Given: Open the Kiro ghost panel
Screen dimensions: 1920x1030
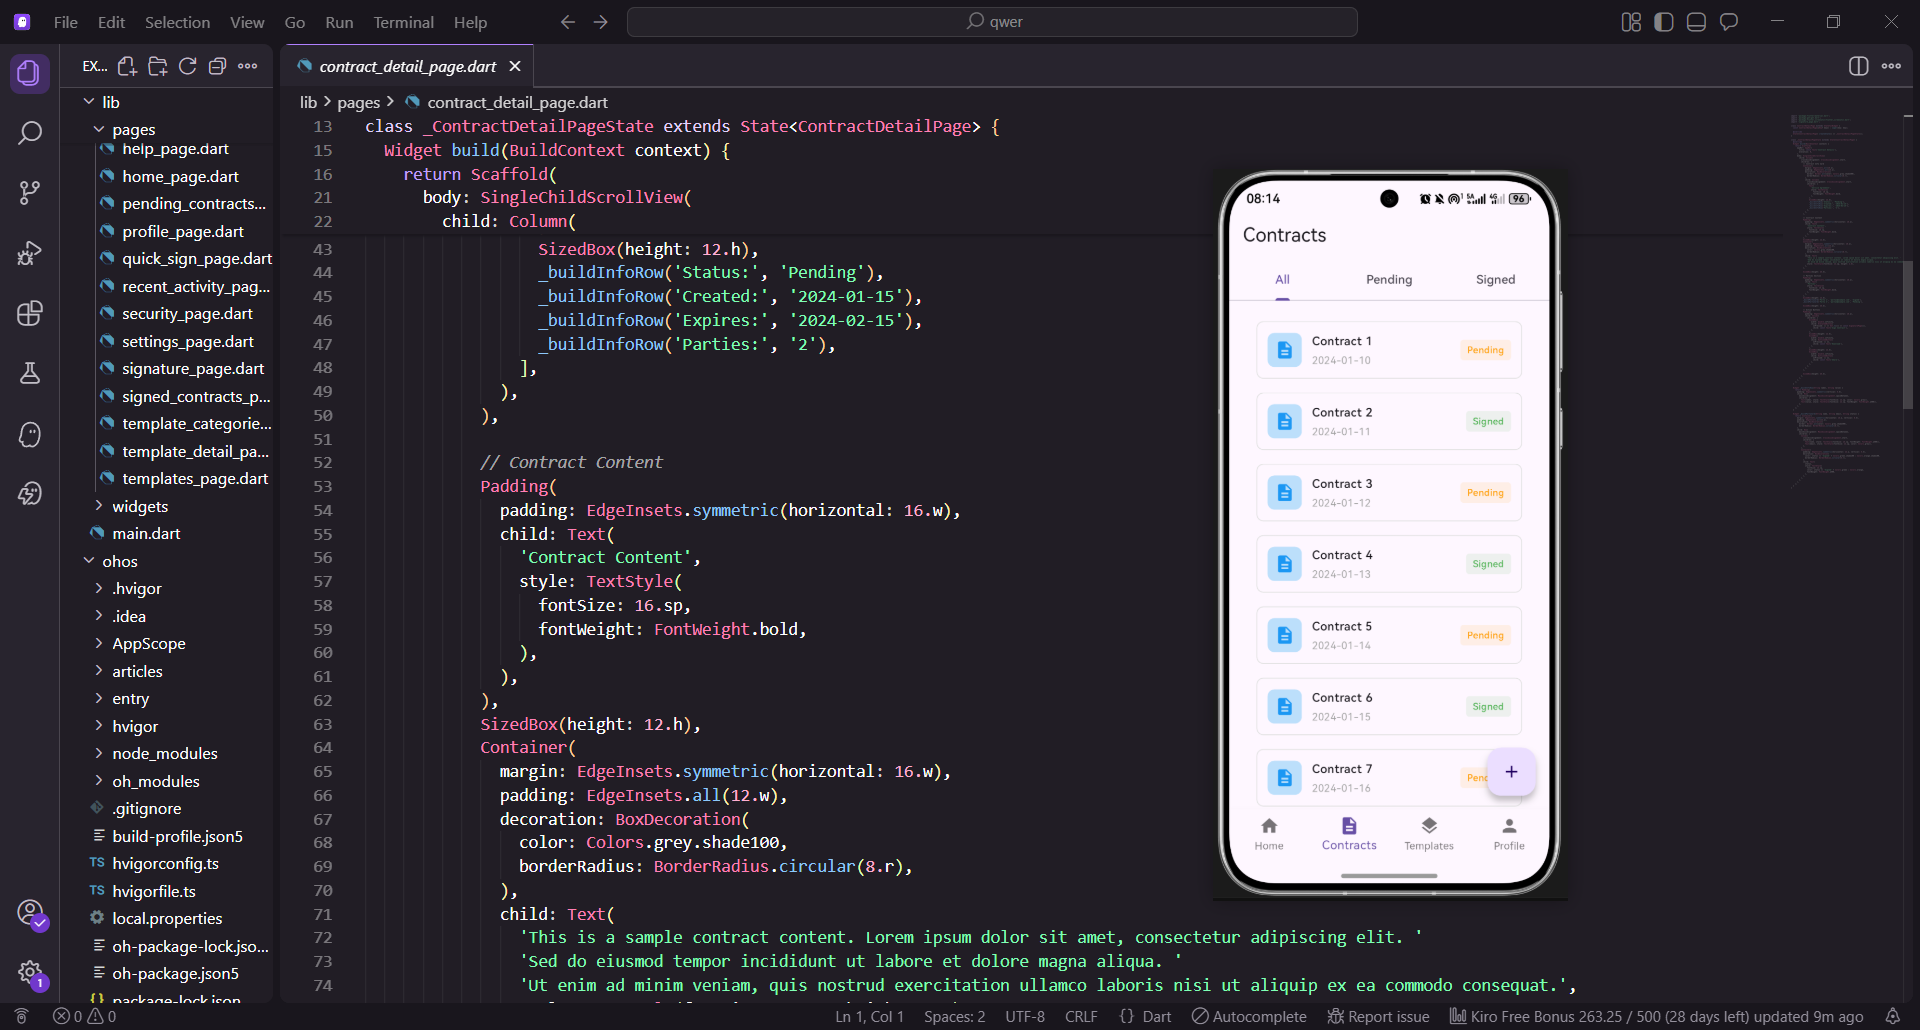Looking at the screenshot, I should coord(29,434).
